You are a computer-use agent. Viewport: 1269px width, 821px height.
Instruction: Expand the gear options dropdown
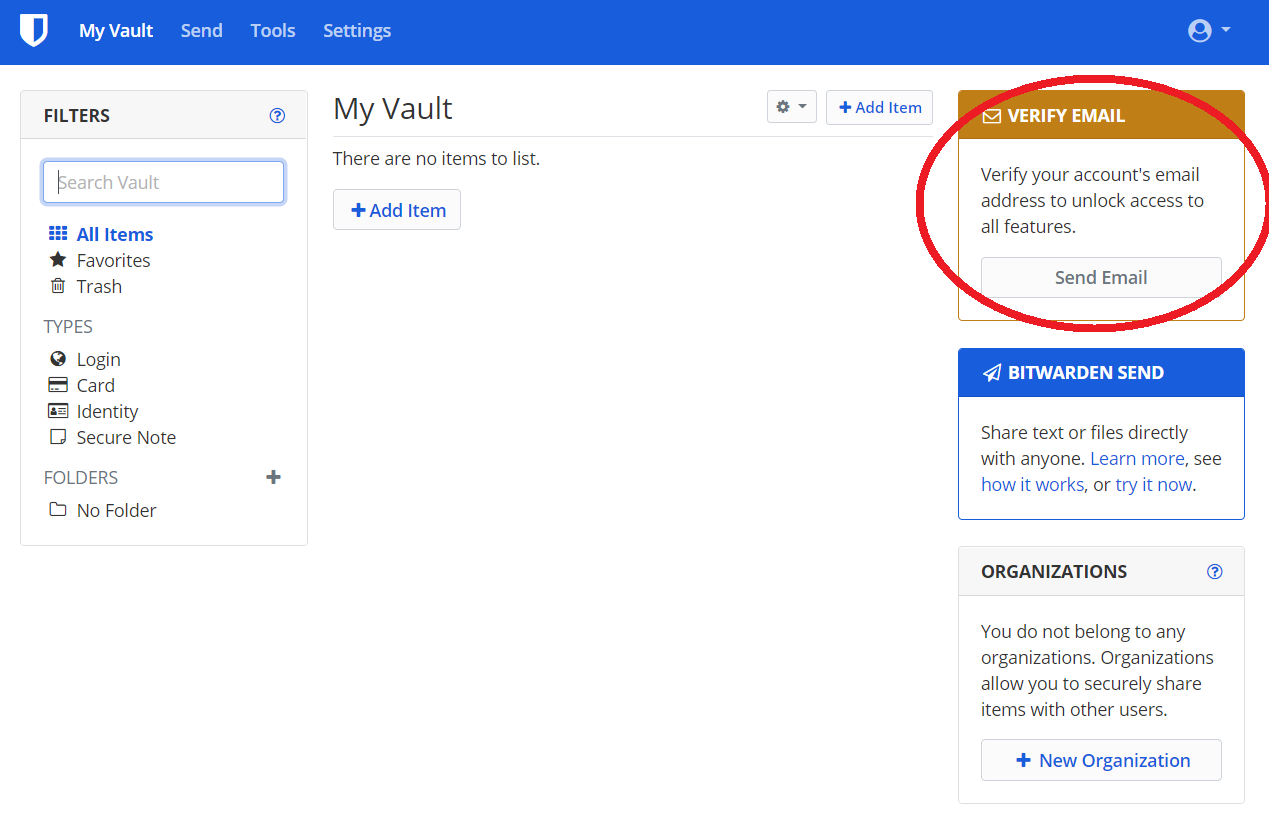[x=791, y=107]
